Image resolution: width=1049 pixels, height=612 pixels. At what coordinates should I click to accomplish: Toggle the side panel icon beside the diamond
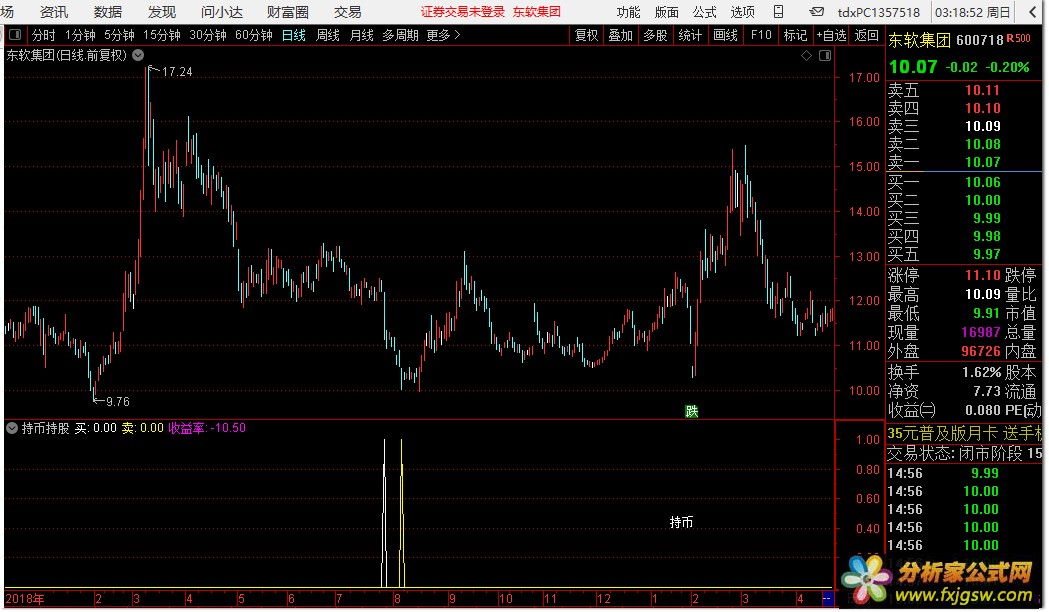(x=824, y=56)
